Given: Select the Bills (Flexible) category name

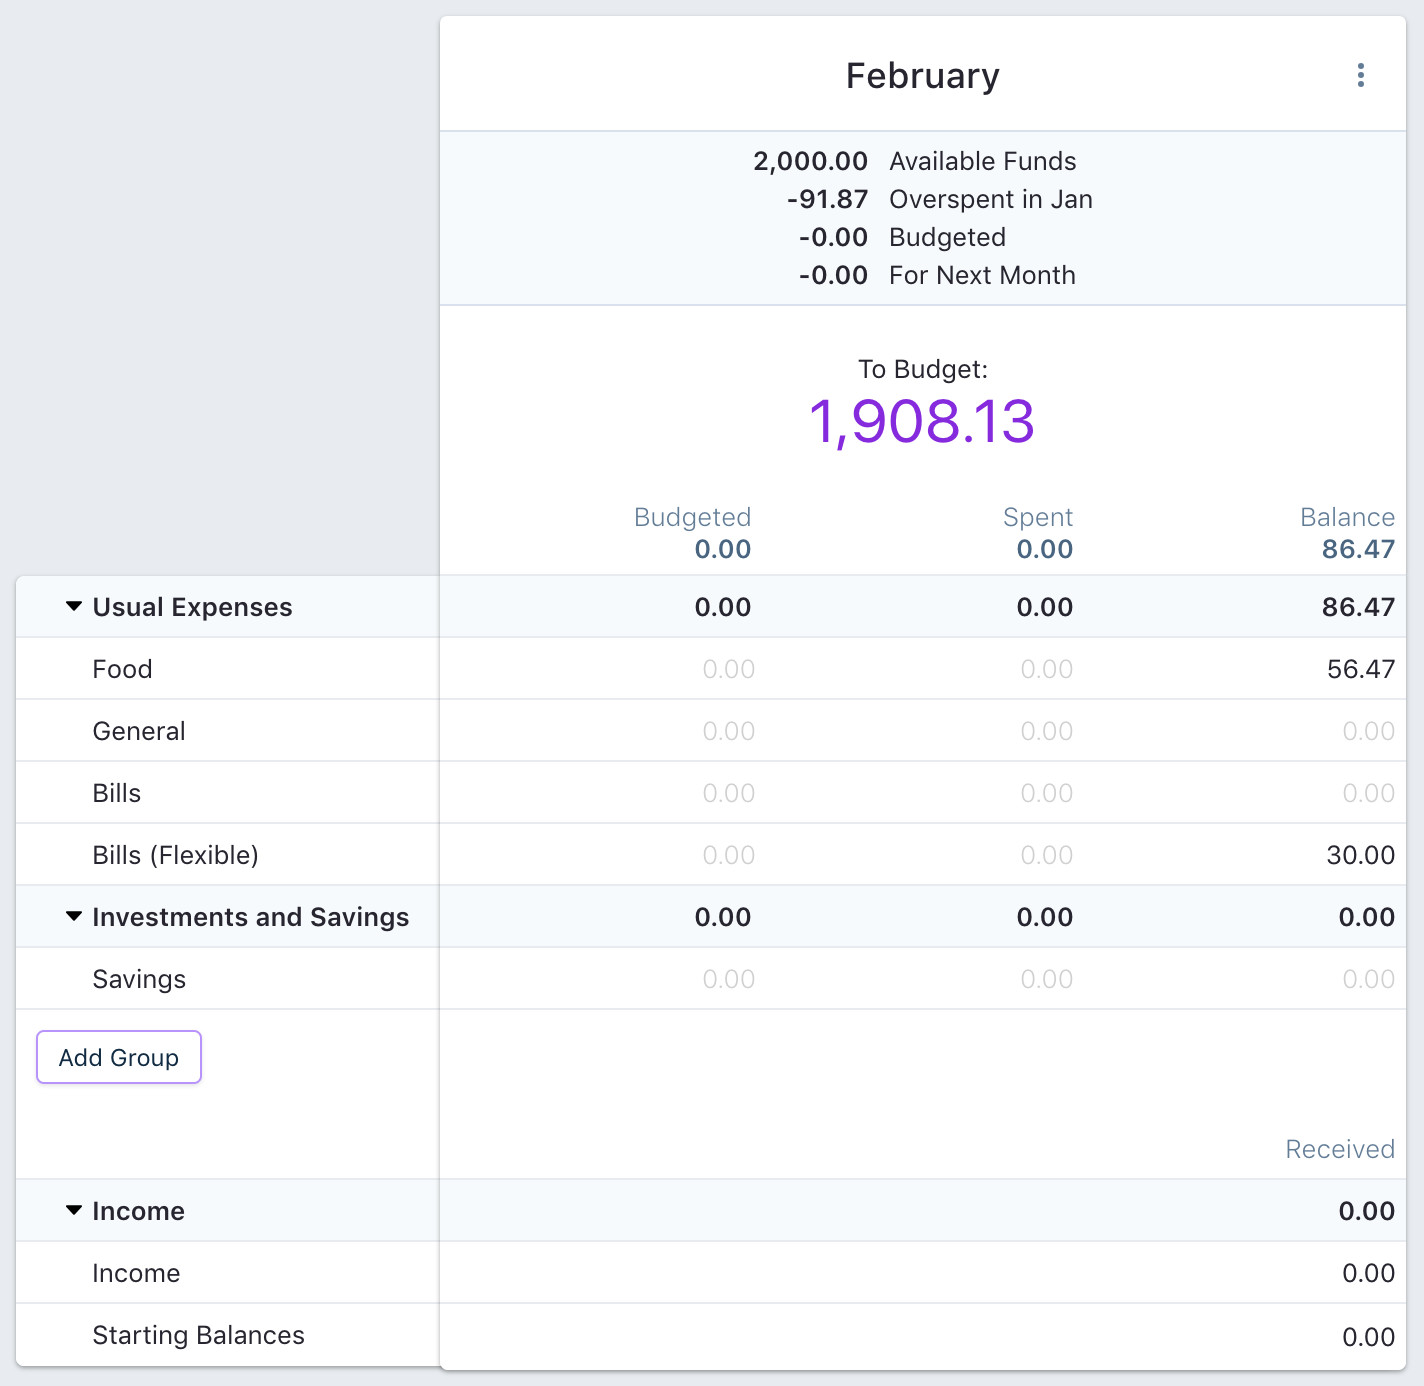Looking at the screenshot, I should pos(175,855).
